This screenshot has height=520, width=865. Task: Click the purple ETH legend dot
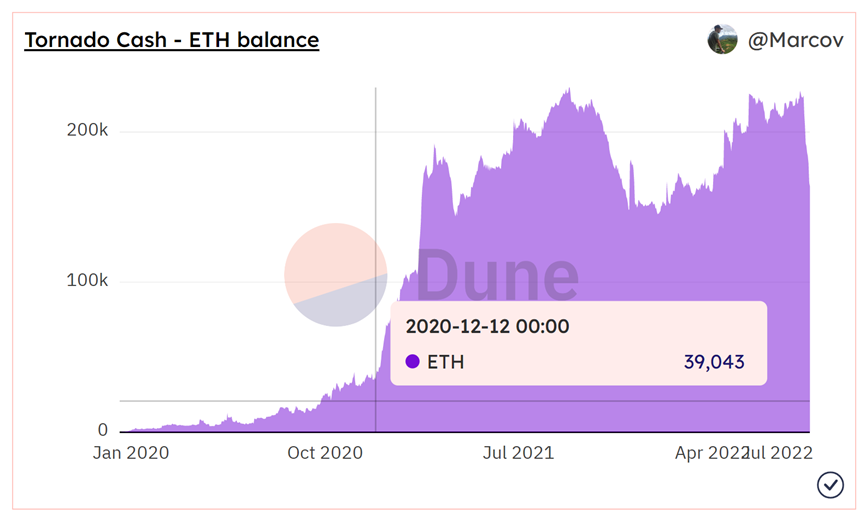(412, 362)
